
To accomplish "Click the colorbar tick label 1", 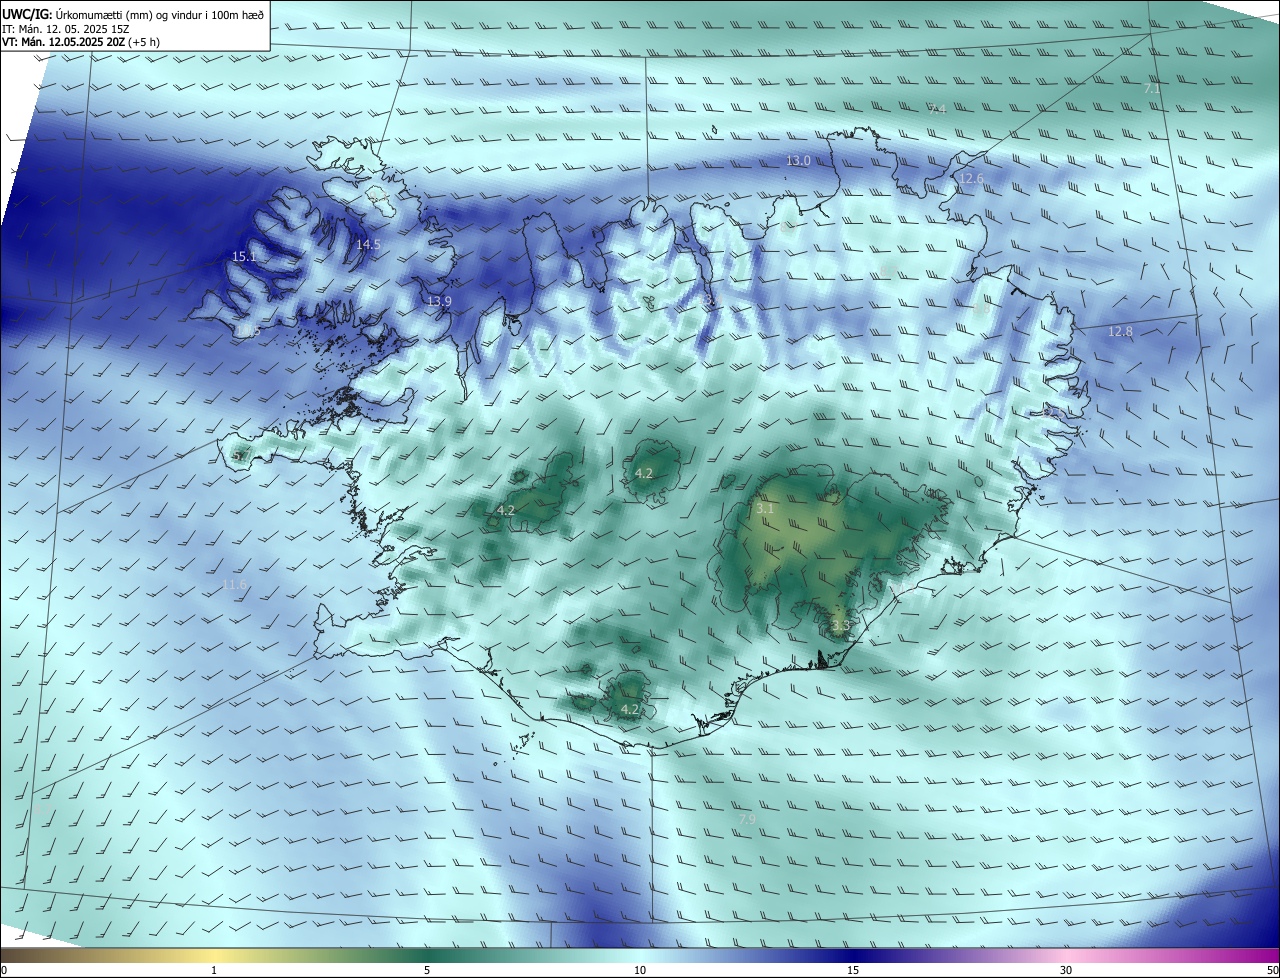I will [214, 970].
